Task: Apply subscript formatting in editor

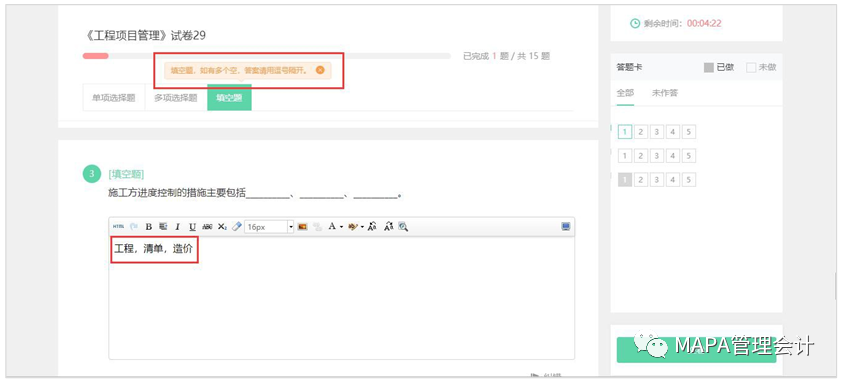Action: pyautogui.click(x=222, y=227)
